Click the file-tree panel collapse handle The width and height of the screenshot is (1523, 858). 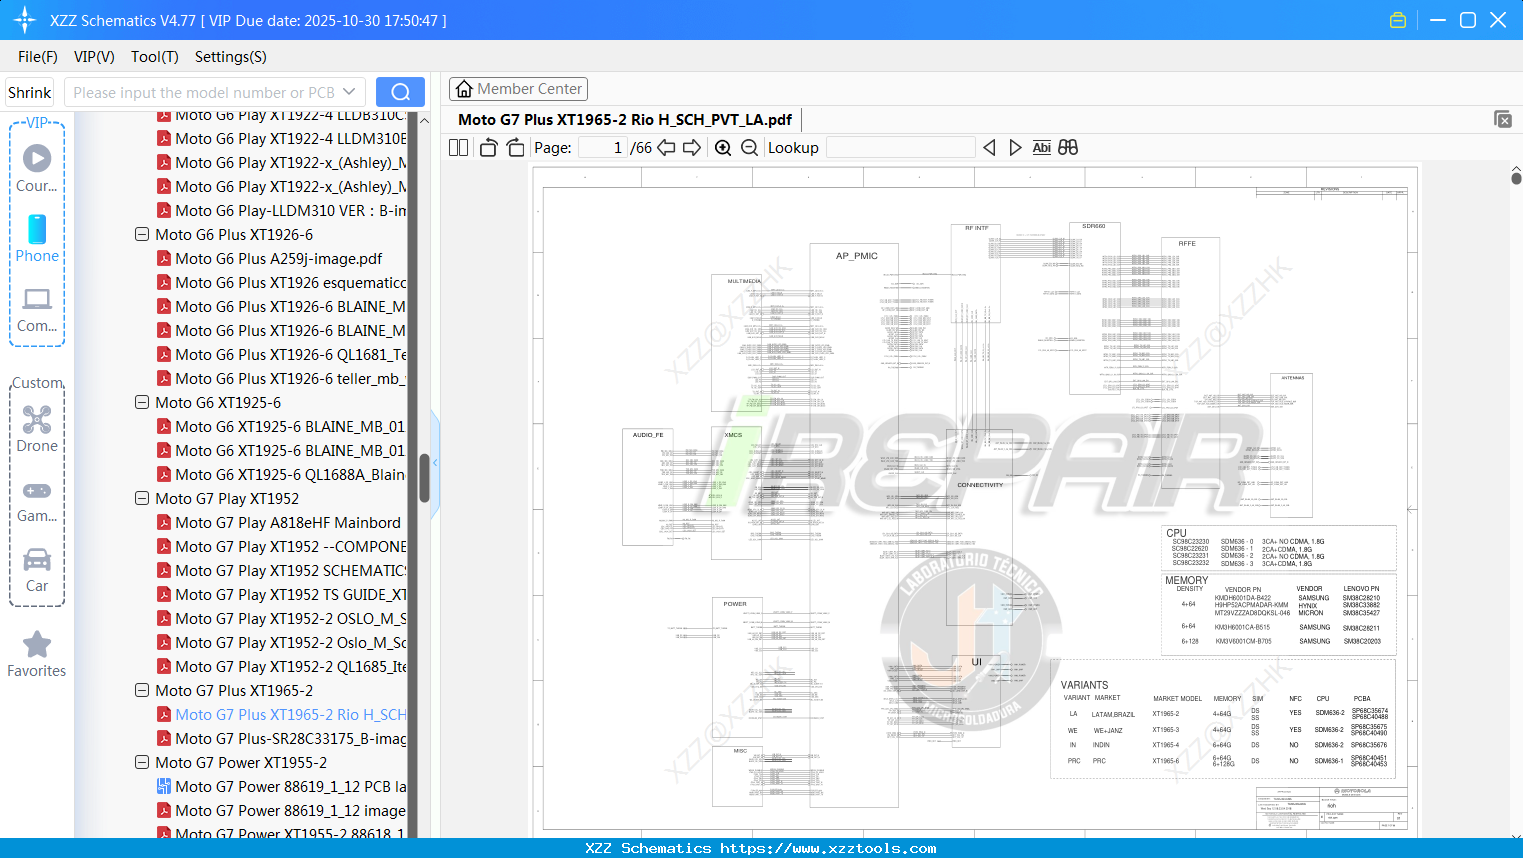coord(436,464)
